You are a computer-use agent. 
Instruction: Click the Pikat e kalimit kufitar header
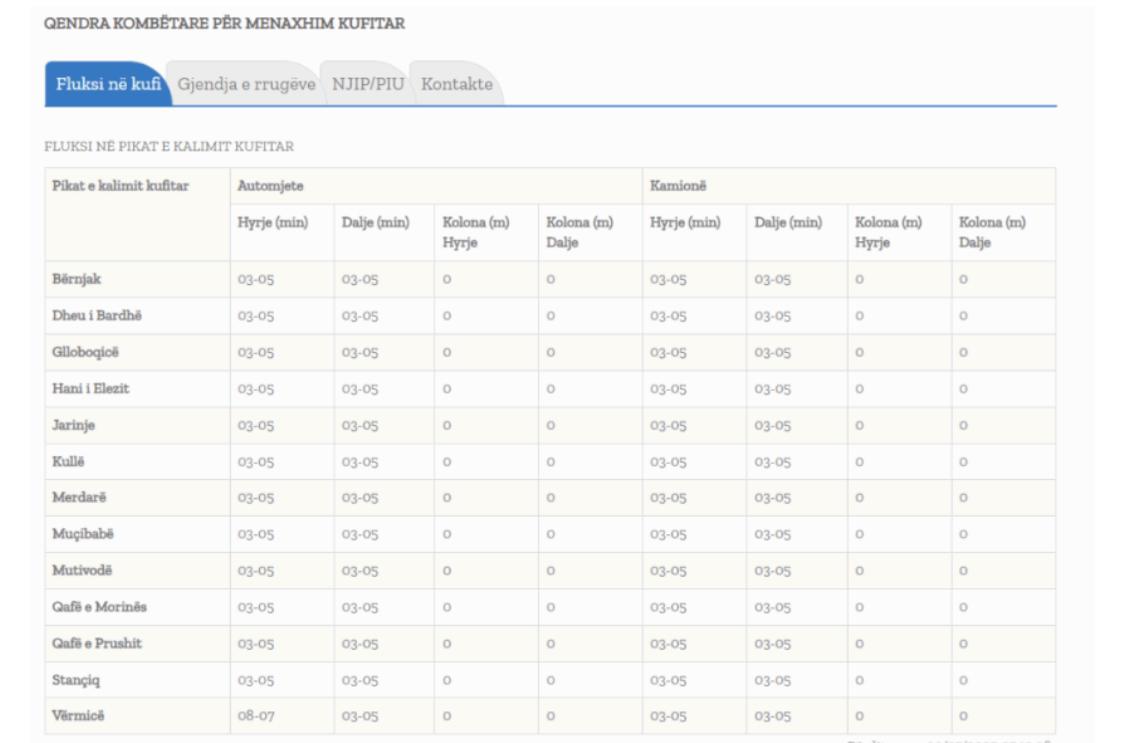pyautogui.click(x=120, y=186)
